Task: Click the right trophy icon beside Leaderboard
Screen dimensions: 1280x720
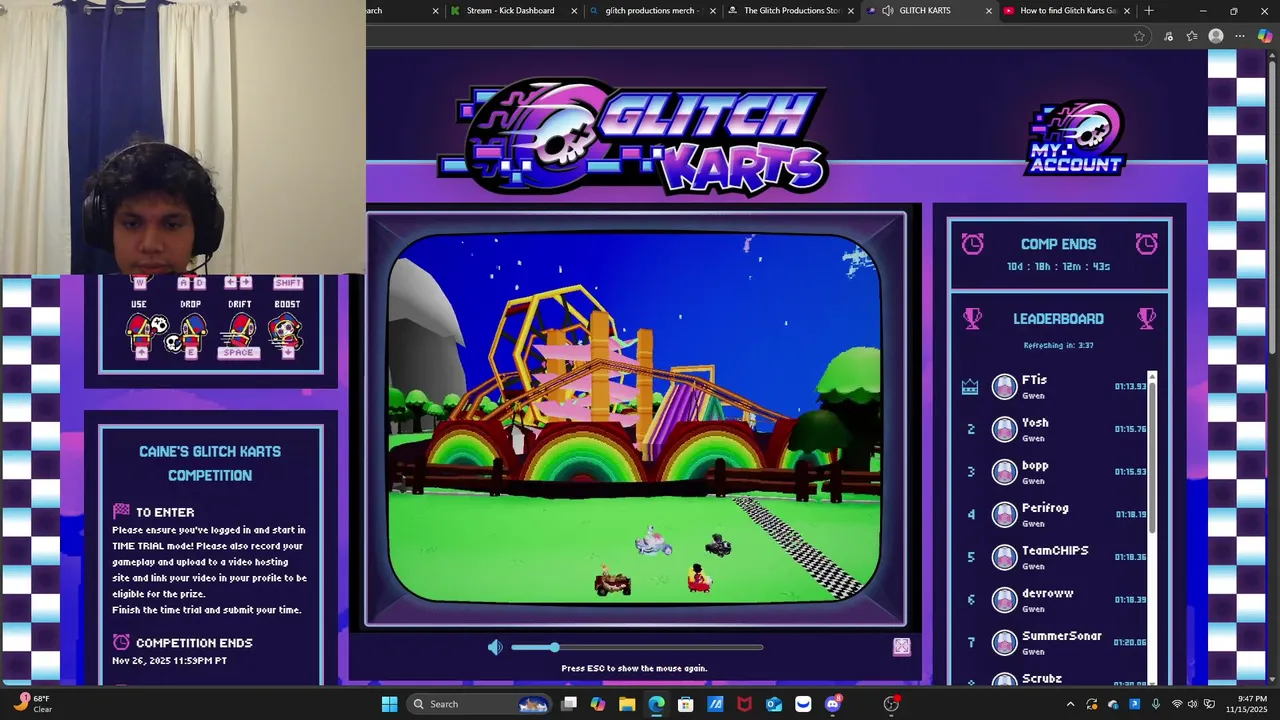Action: click(1146, 318)
